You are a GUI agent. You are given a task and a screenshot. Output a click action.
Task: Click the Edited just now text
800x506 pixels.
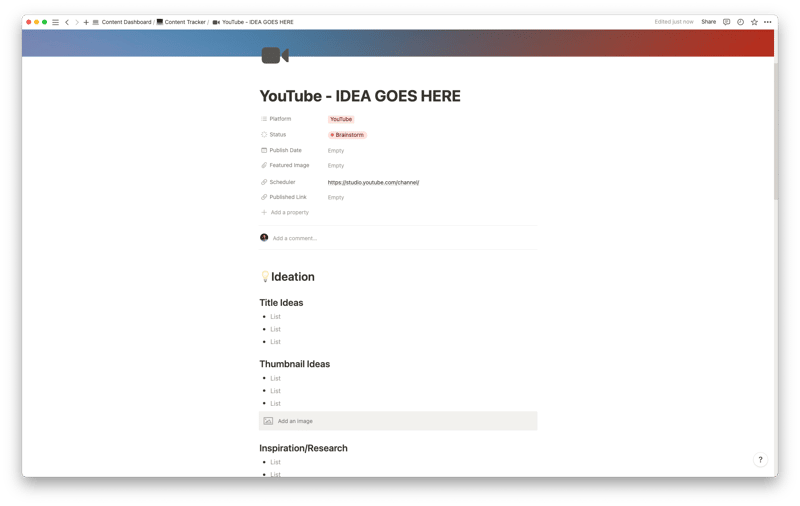pyautogui.click(x=673, y=22)
